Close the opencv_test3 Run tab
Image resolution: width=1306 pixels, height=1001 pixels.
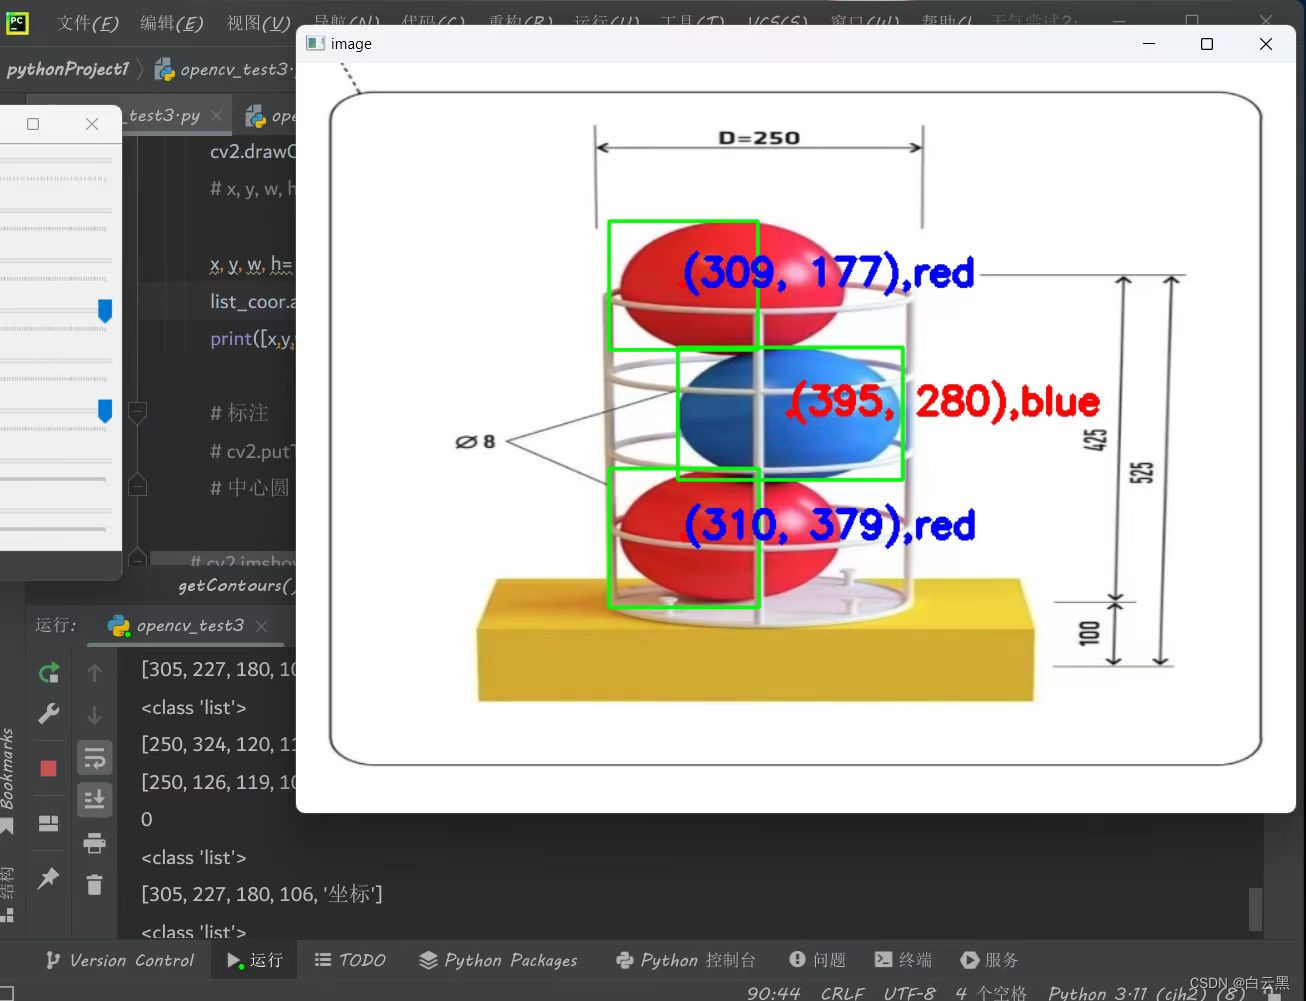pos(262,626)
